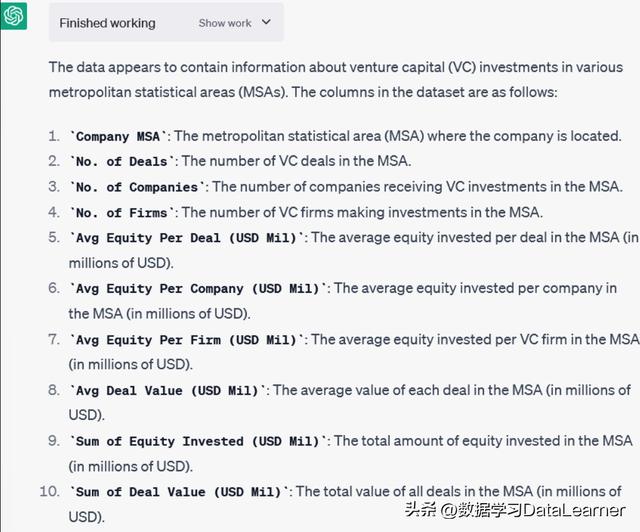The height and width of the screenshot is (532, 640).
Task: Click `Avg Equity Per Company (USD Mil)` label
Action: point(199,288)
